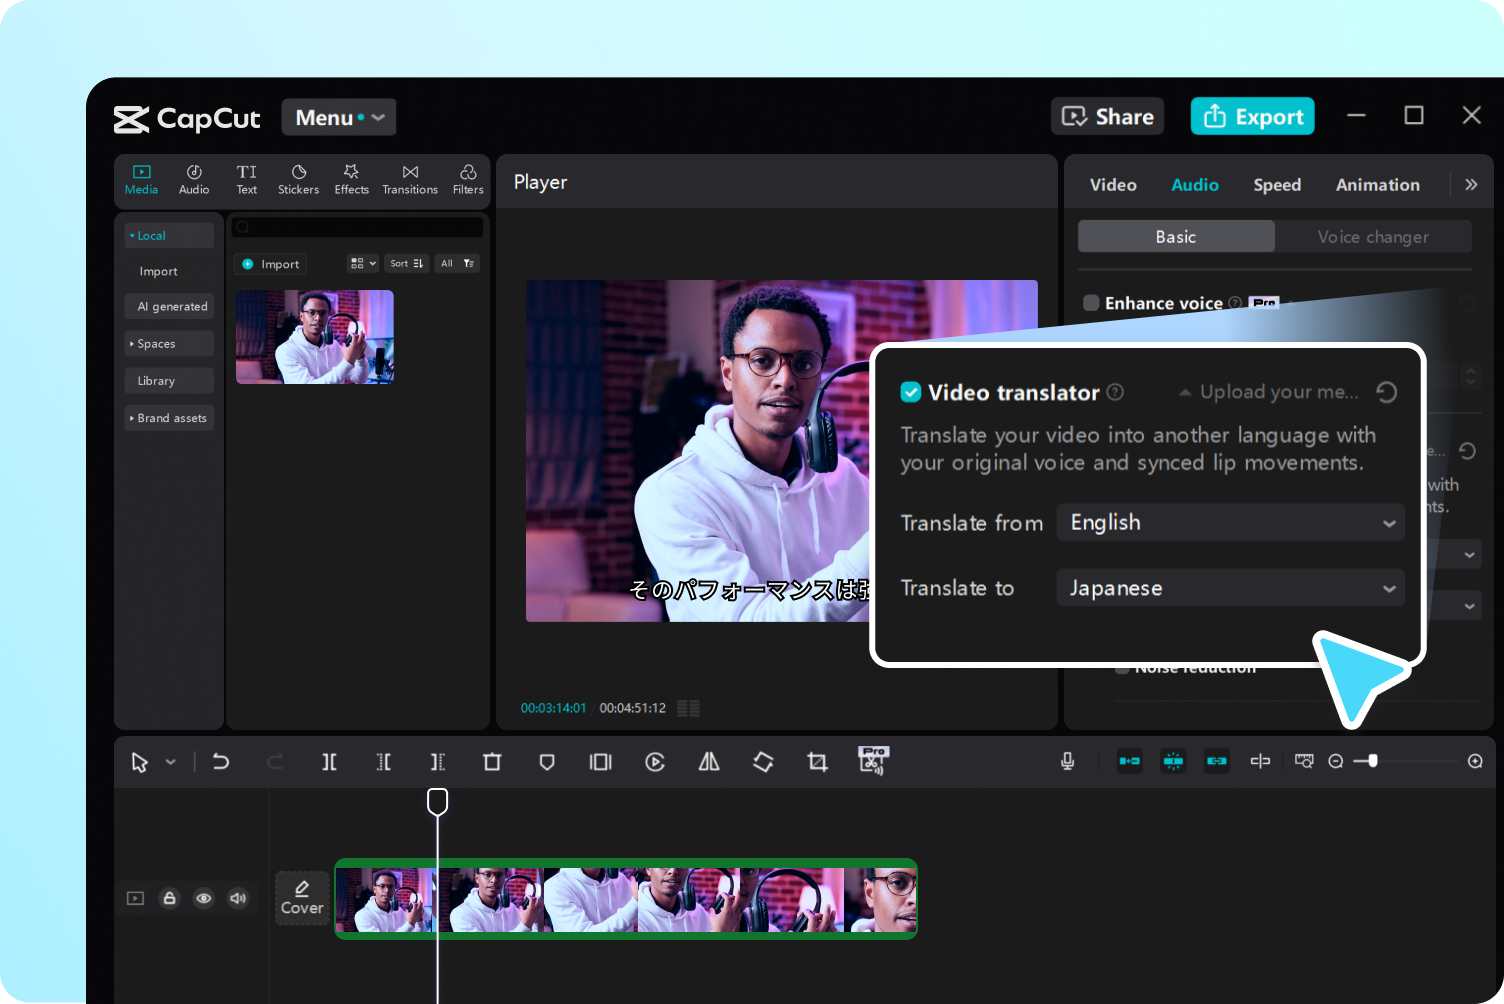Viewport: 1504px width, 1004px height.
Task: Open the Media panel
Action: 141,180
